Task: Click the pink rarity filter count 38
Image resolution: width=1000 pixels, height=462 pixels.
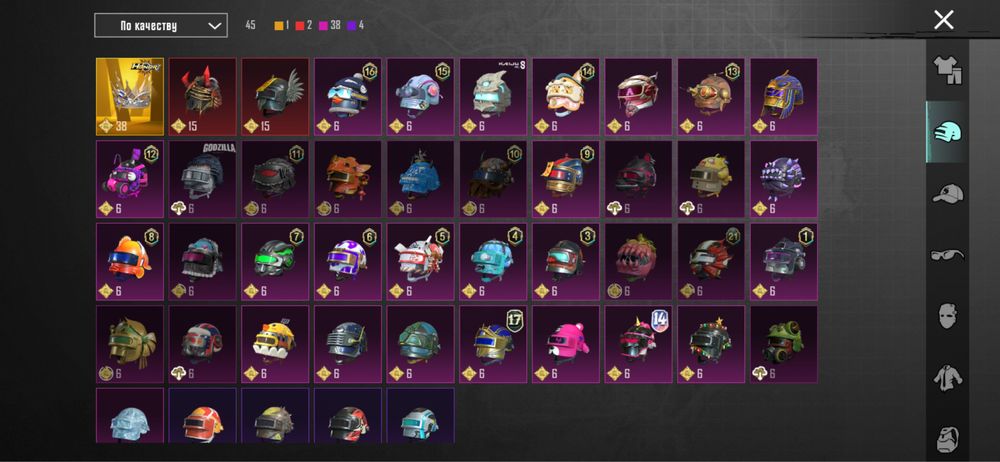Action: (335, 26)
